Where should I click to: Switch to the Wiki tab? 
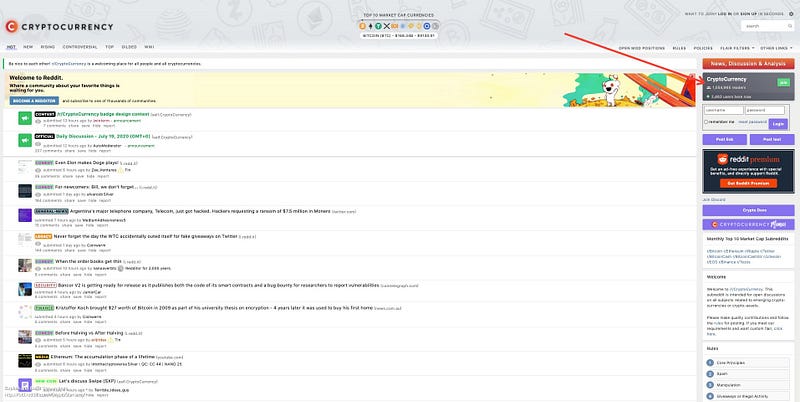(x=149, y=47)
